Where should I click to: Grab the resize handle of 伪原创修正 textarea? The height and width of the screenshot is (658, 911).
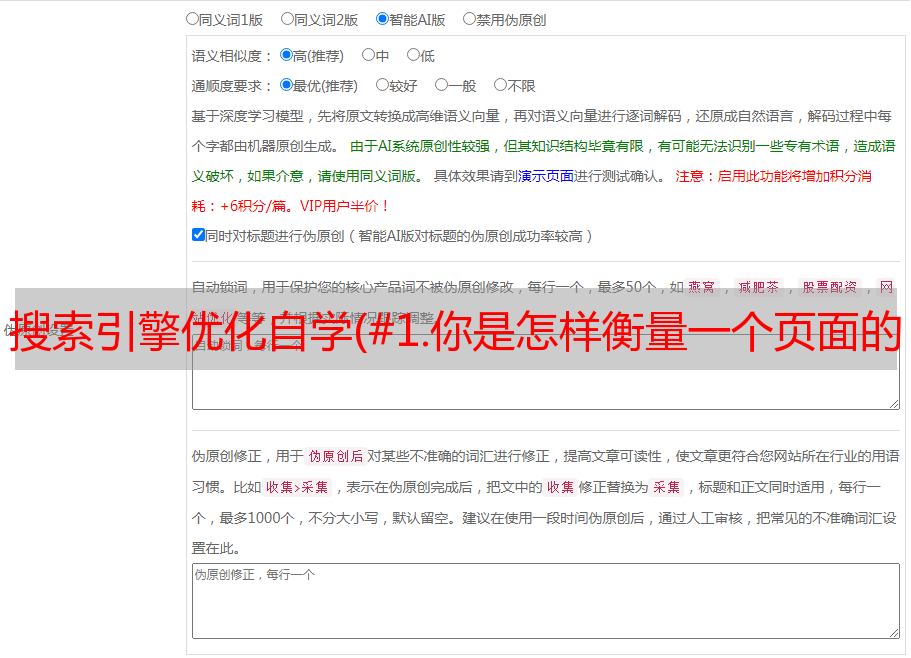[x=894, y=633]
